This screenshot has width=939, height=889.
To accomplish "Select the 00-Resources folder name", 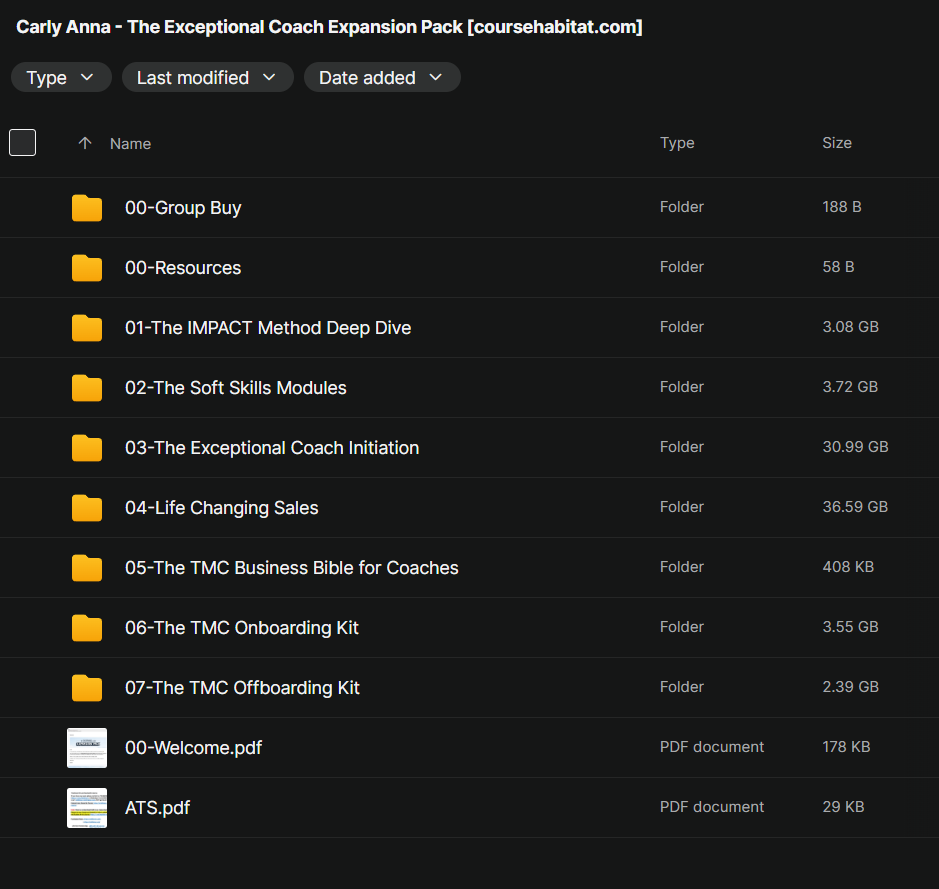I will [x=183, y=268].
